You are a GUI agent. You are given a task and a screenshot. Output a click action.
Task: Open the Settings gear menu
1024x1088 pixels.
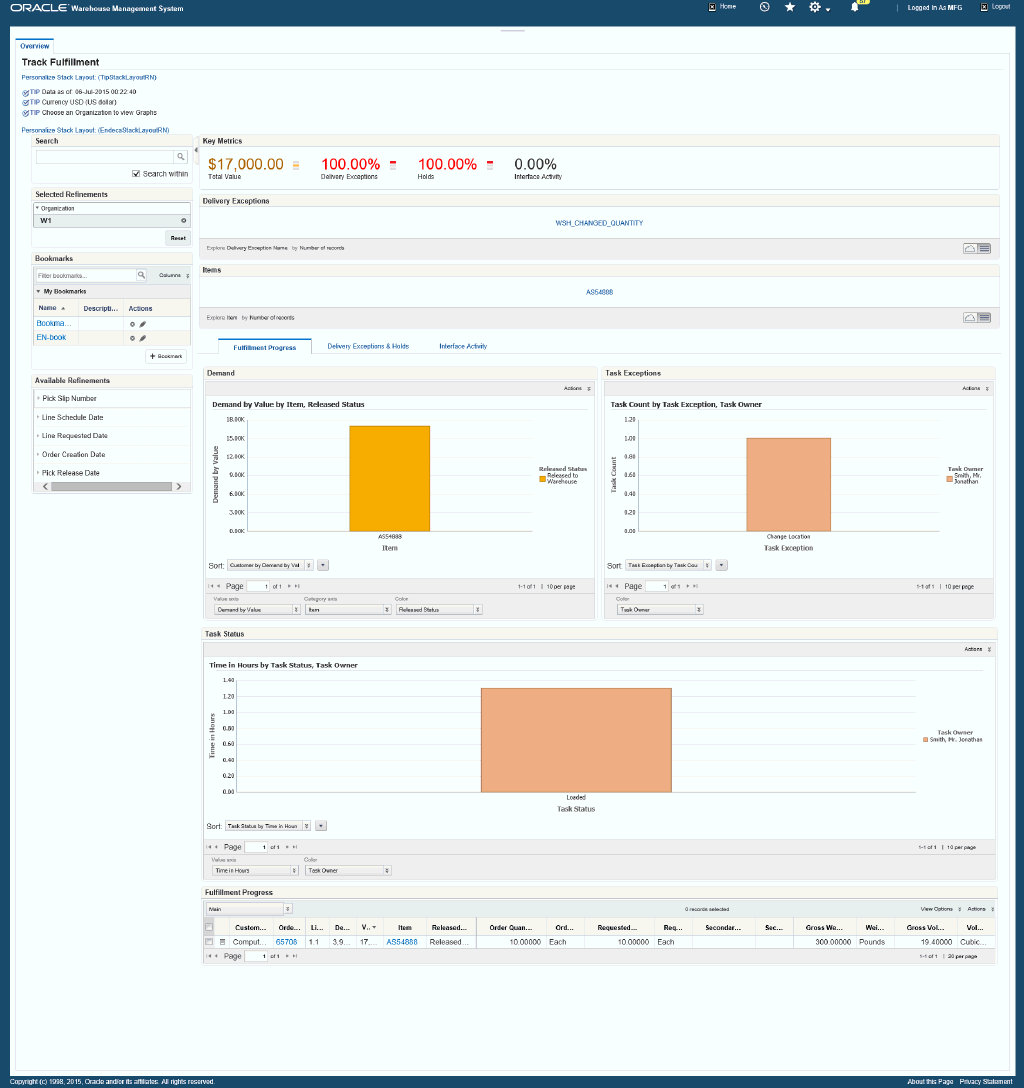(816, 7)
